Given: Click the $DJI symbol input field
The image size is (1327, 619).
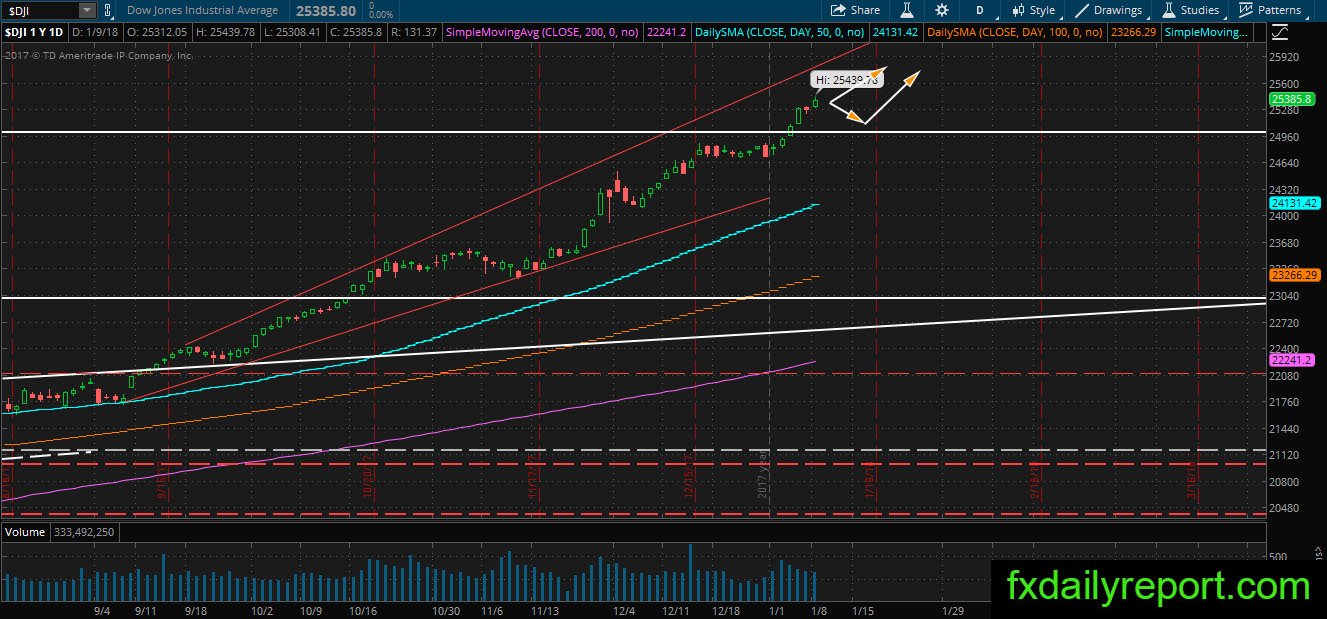Looking at the screenshot, I should (39, 10).
